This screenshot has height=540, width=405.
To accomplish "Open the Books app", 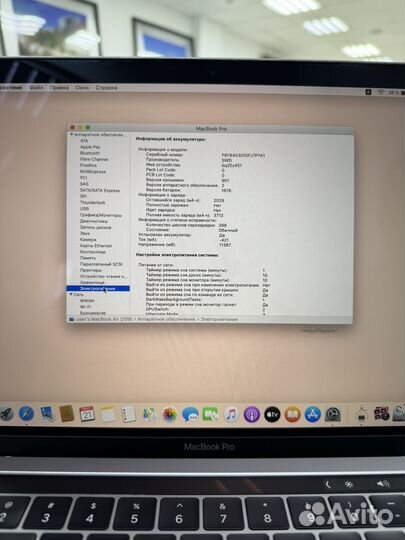I will [292, 414].
